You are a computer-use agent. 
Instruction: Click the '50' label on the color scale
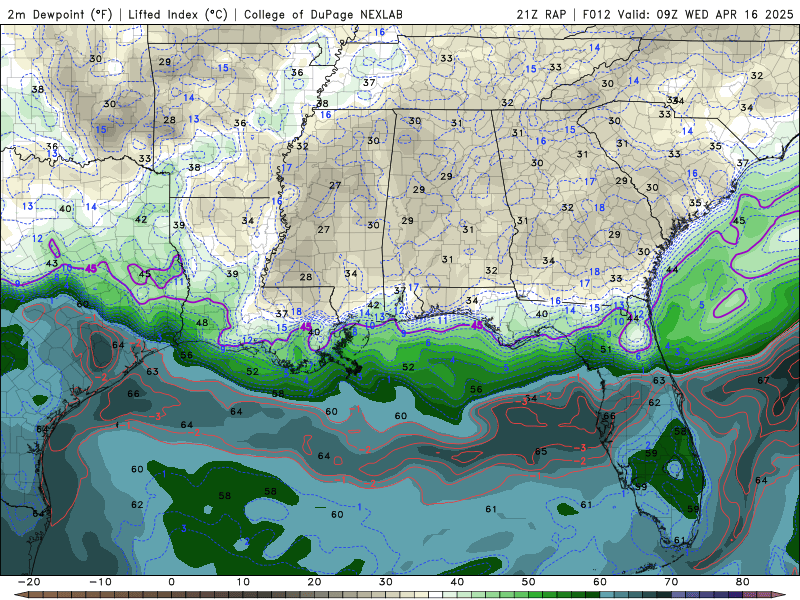tap(529, 582)
